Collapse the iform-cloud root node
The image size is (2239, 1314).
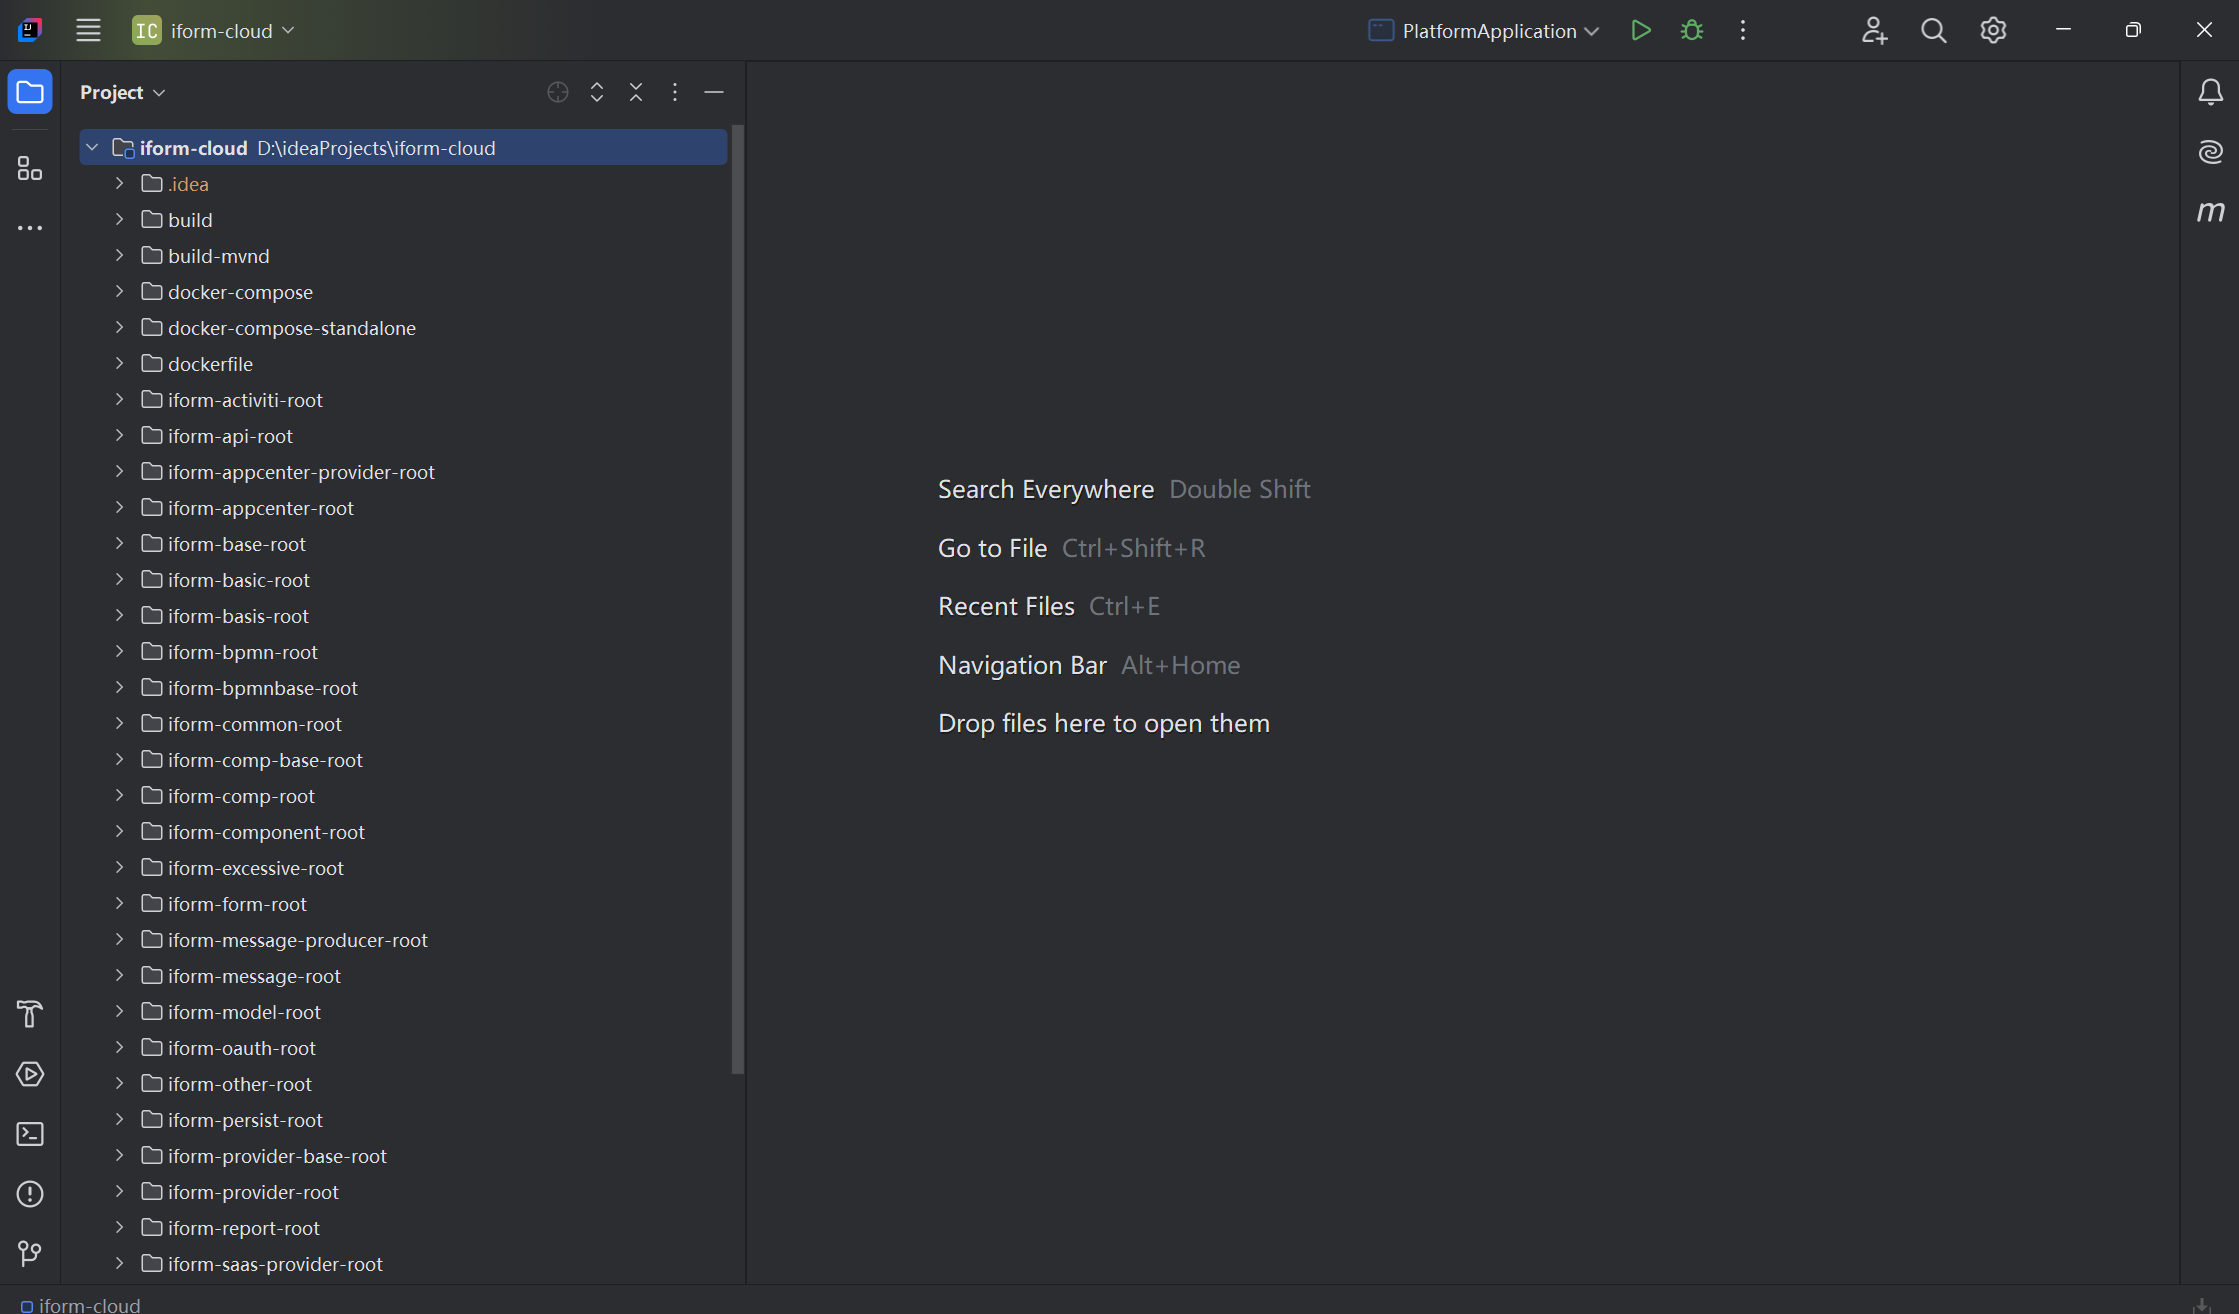pos(92,148)
